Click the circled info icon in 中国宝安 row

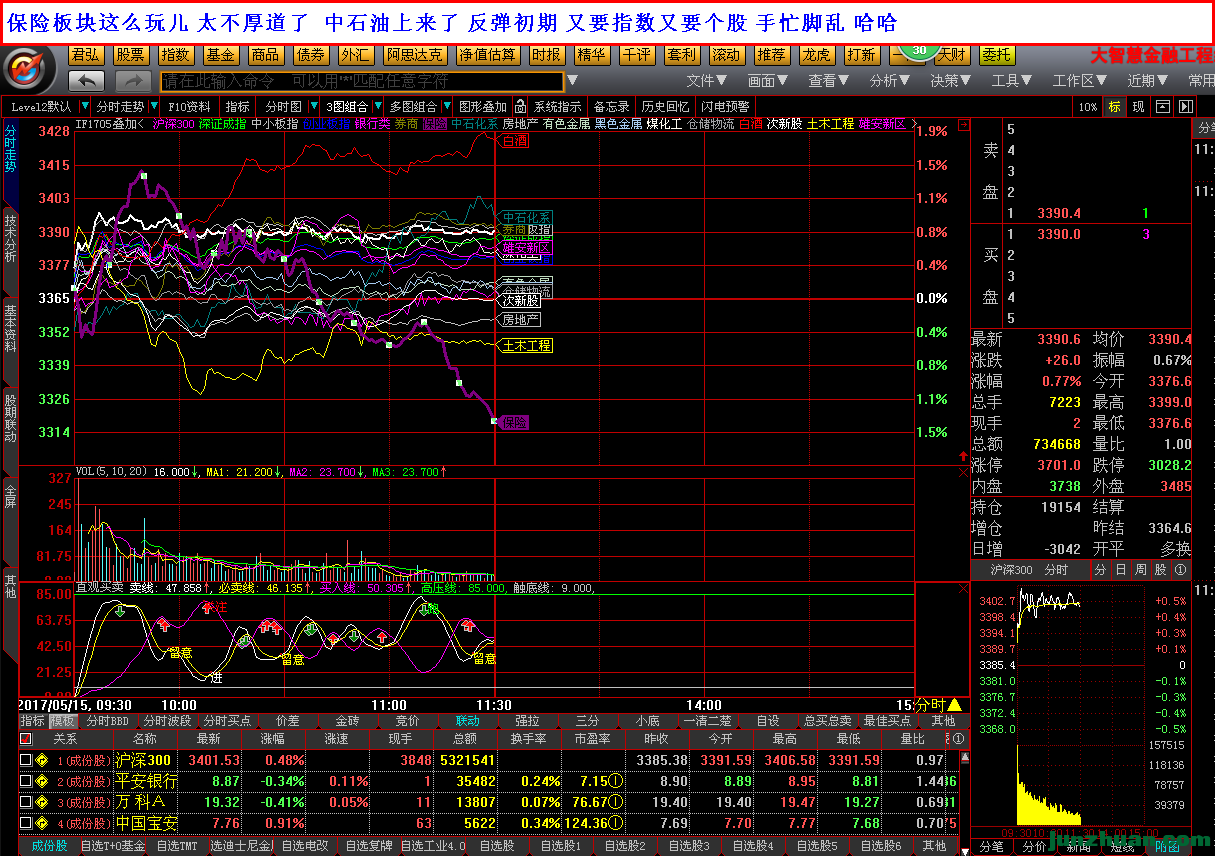click(617, 823)
